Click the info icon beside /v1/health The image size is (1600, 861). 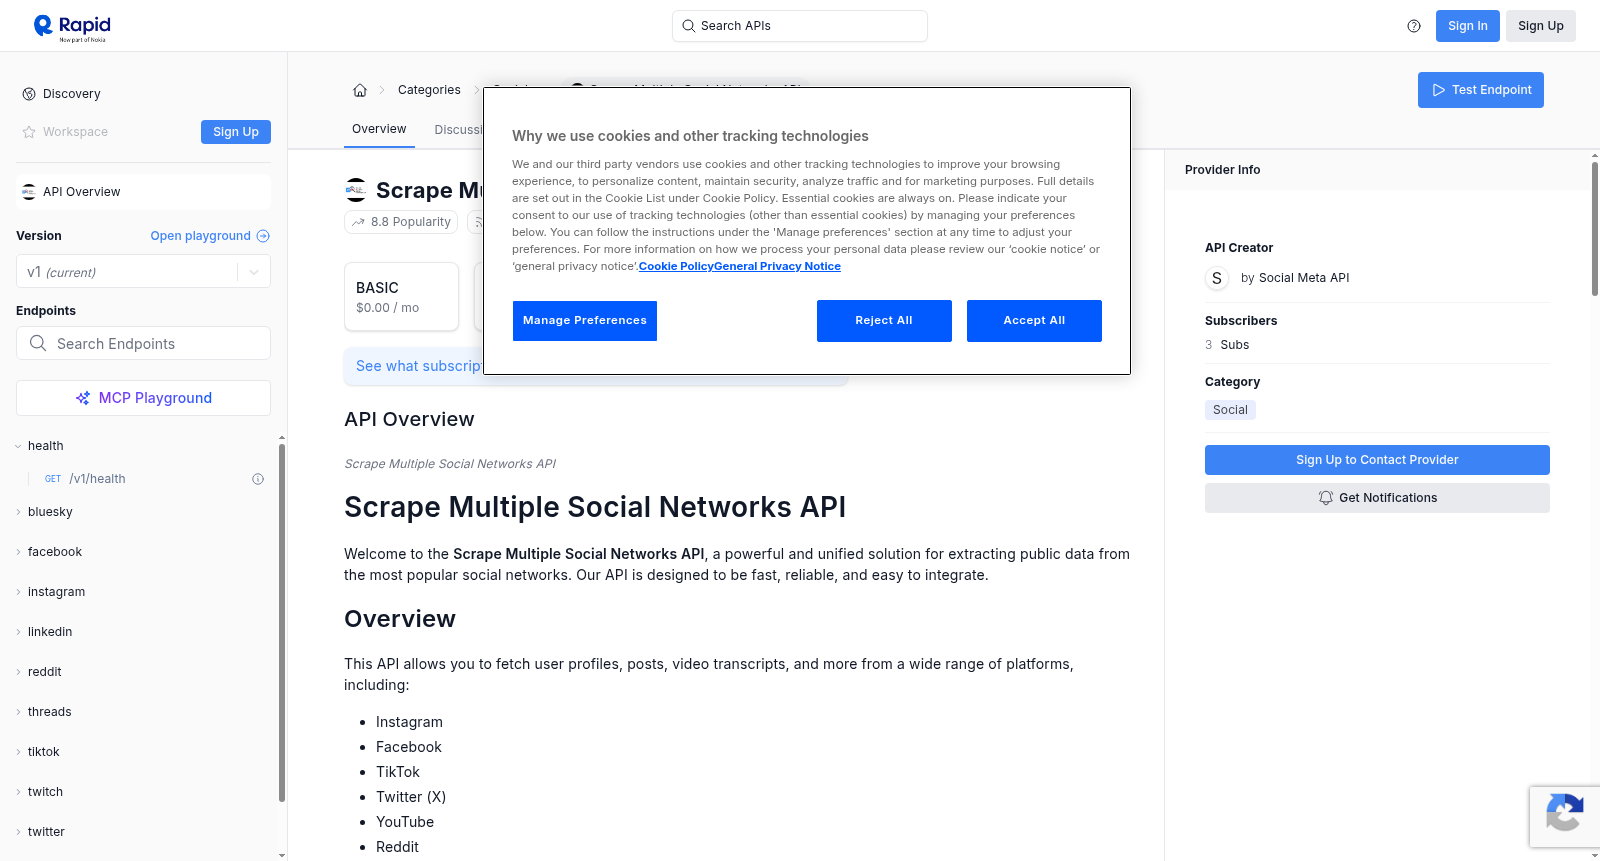[258, 479]
